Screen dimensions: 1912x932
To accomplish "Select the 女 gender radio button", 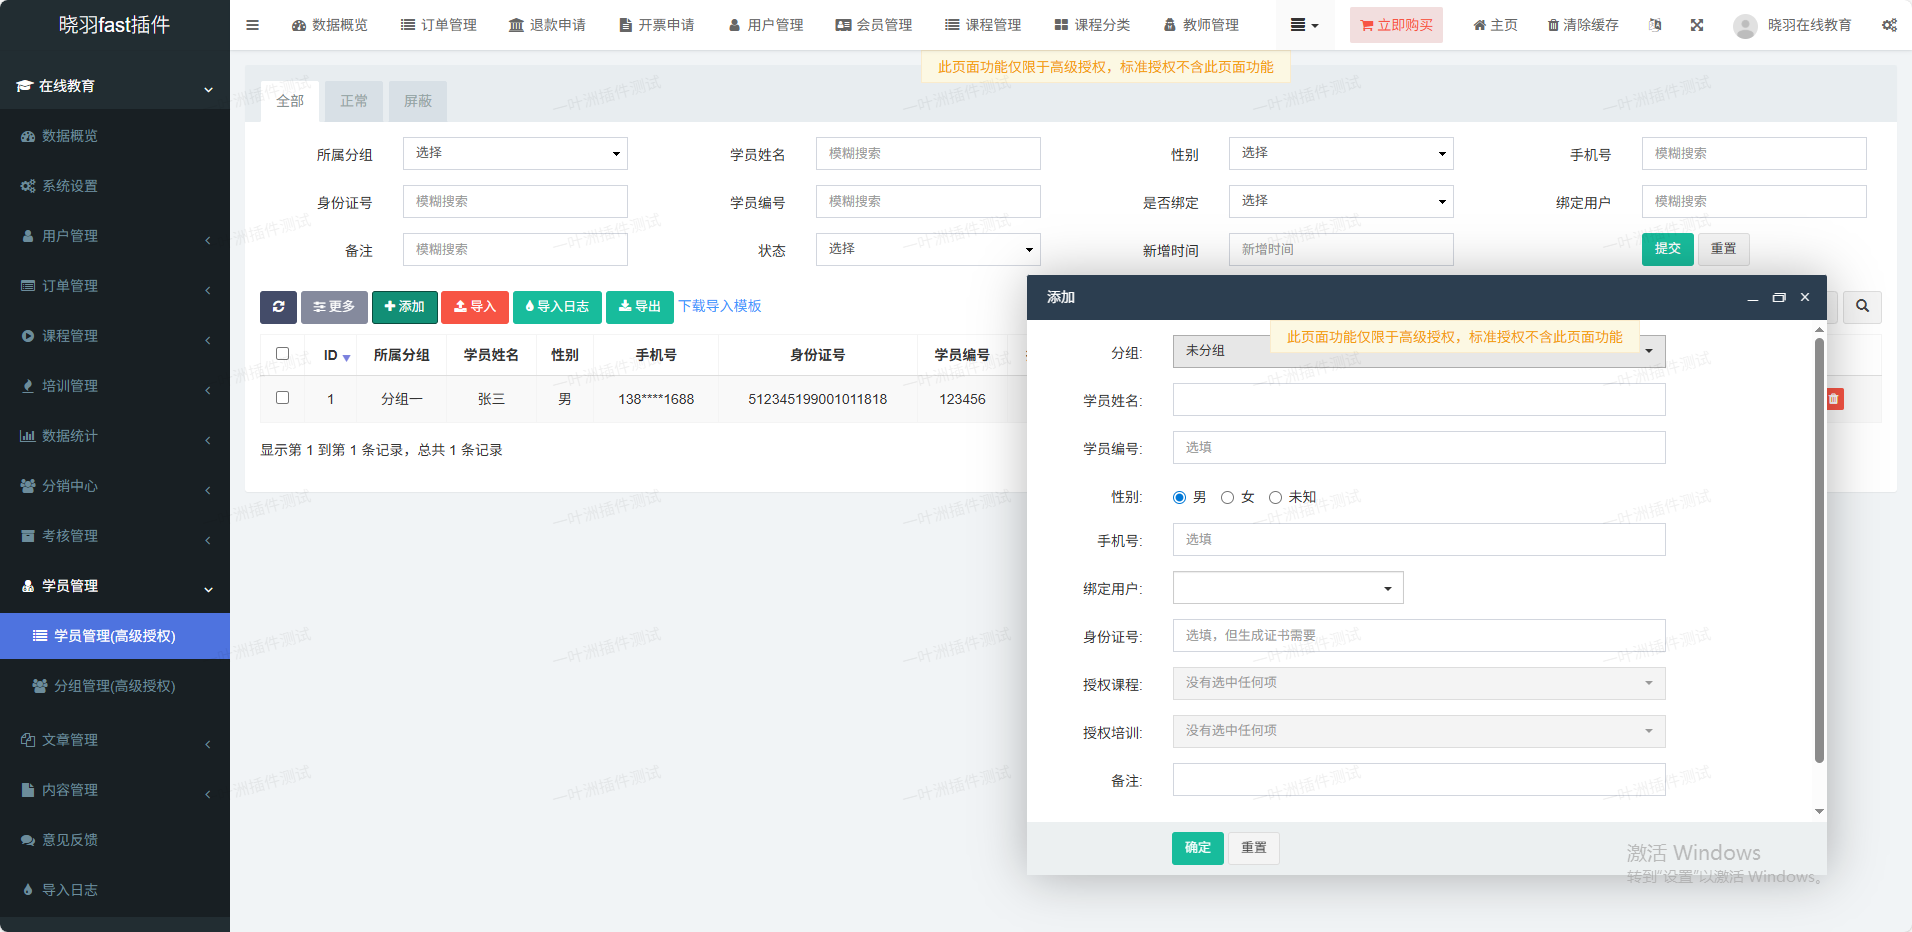I will pos(1227,498).
